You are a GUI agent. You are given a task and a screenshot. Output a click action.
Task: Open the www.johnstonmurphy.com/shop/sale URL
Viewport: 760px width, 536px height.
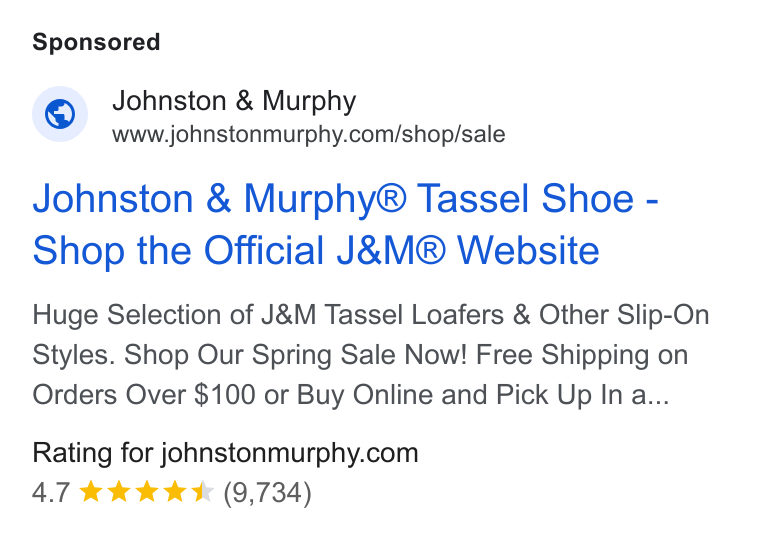click(x=309, y=134)
